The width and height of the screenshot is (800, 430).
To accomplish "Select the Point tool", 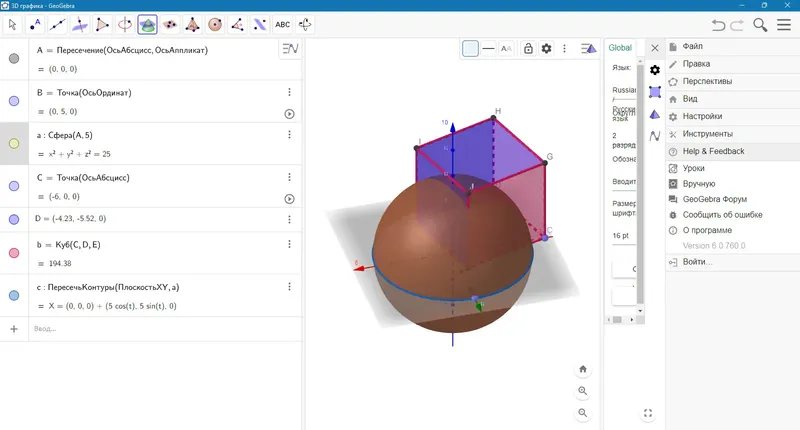I will click(x=35, y=24).
